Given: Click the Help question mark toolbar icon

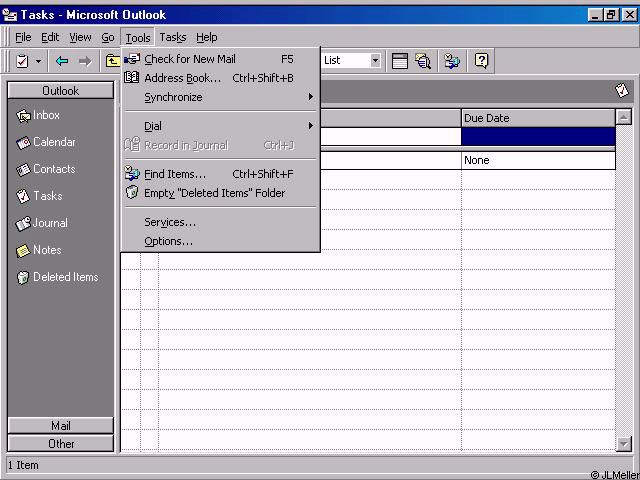Looking at the screenshot, I should pos(482,61).
